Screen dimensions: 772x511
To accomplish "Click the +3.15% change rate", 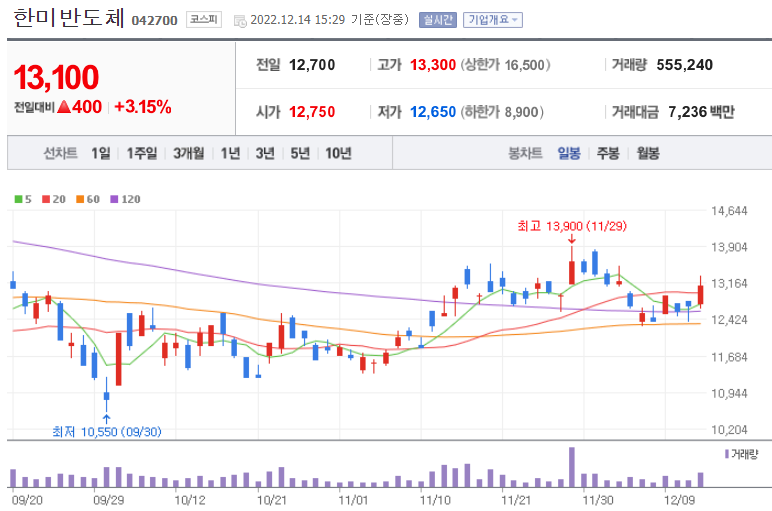I will (x=143, y=107).
